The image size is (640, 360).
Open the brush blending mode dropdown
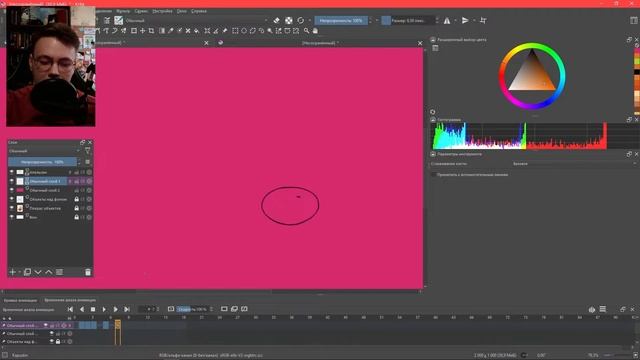click(197, 20)
